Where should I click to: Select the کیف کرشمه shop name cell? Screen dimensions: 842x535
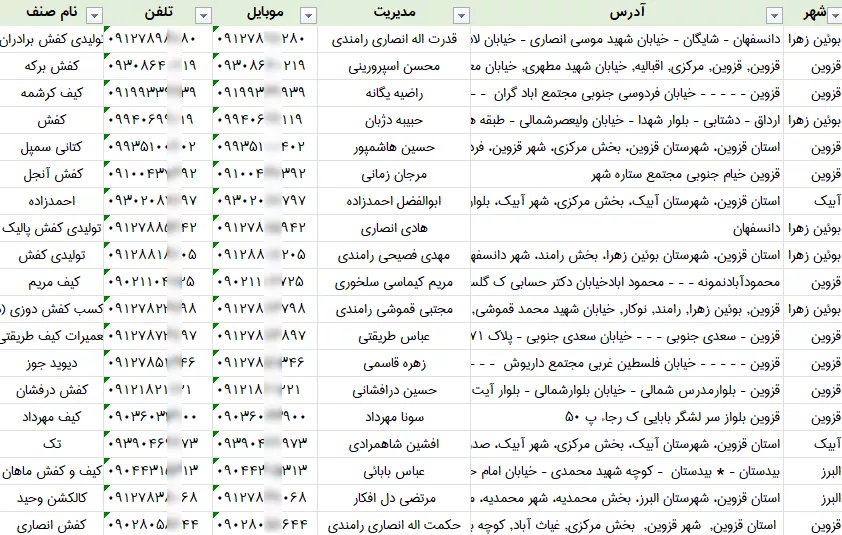click(52, 93)
